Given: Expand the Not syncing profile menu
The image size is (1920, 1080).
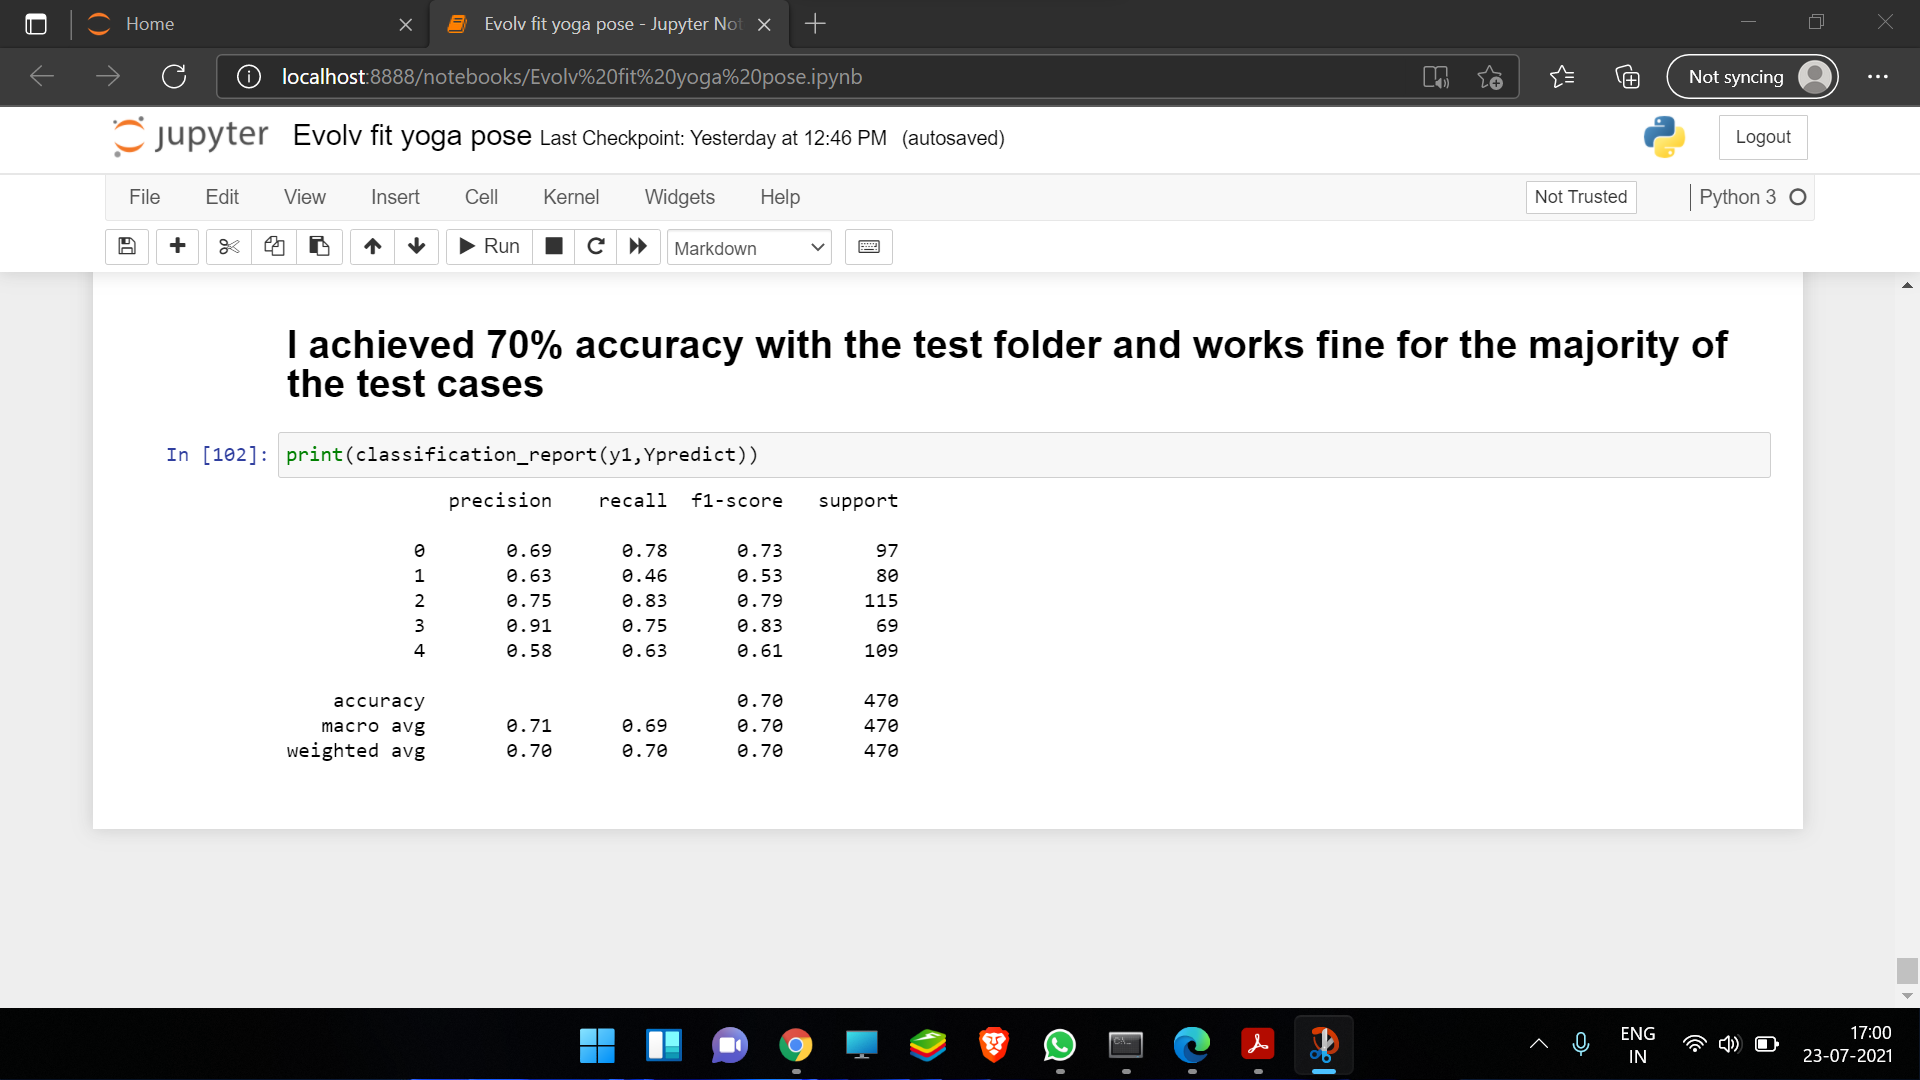Looking at the screenshot, I should point(1752,76).
